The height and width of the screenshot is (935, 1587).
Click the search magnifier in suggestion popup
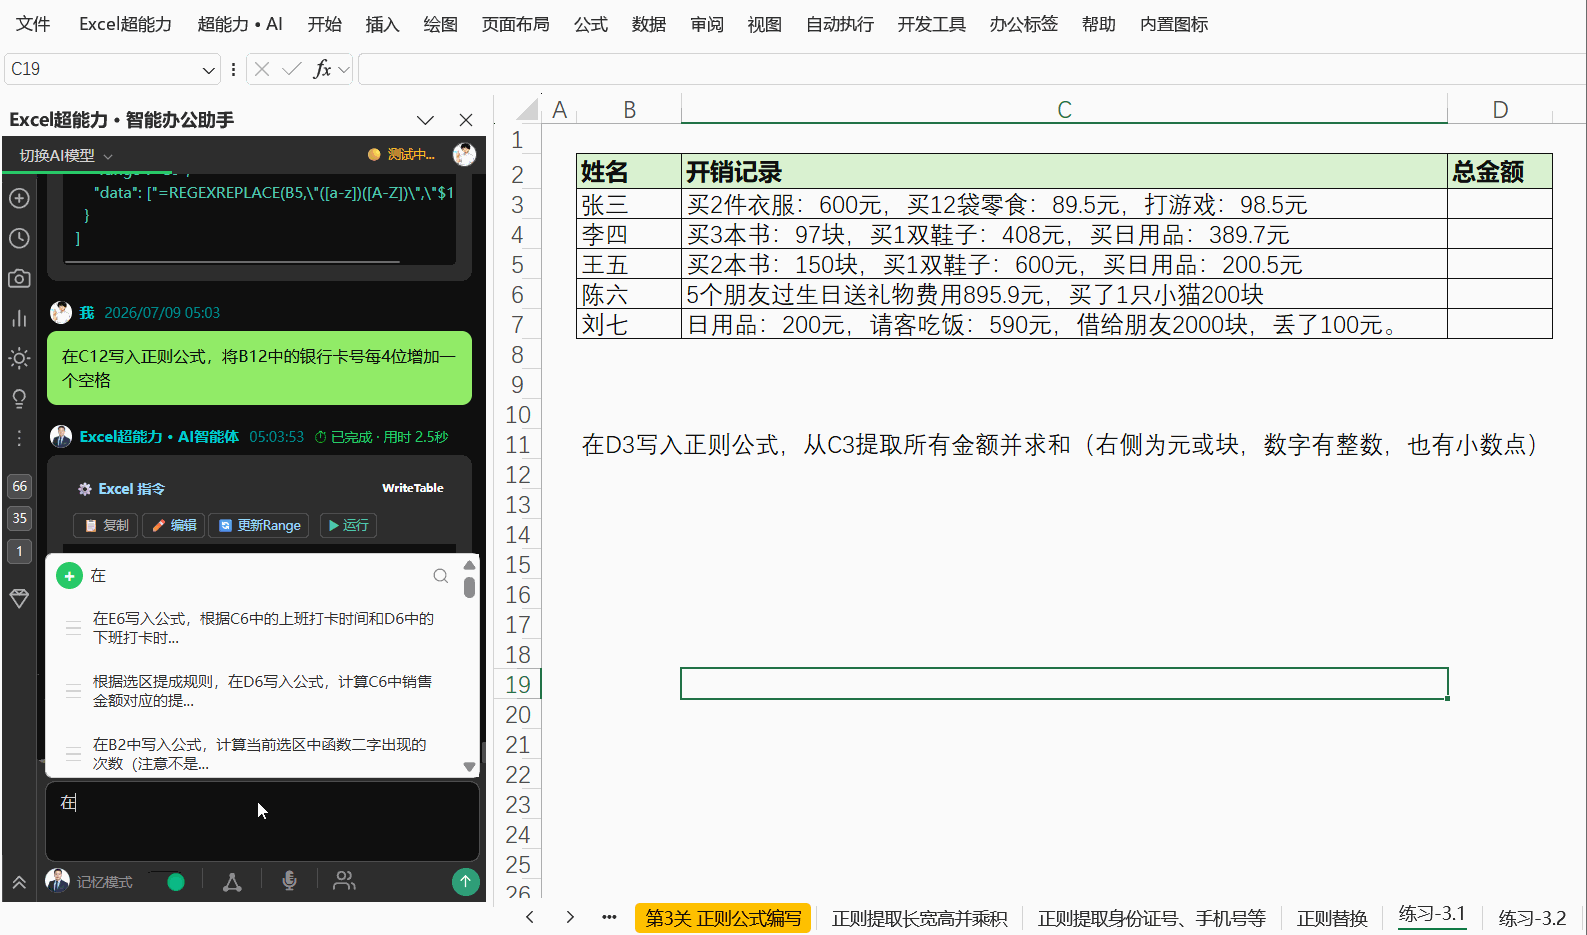440,576
